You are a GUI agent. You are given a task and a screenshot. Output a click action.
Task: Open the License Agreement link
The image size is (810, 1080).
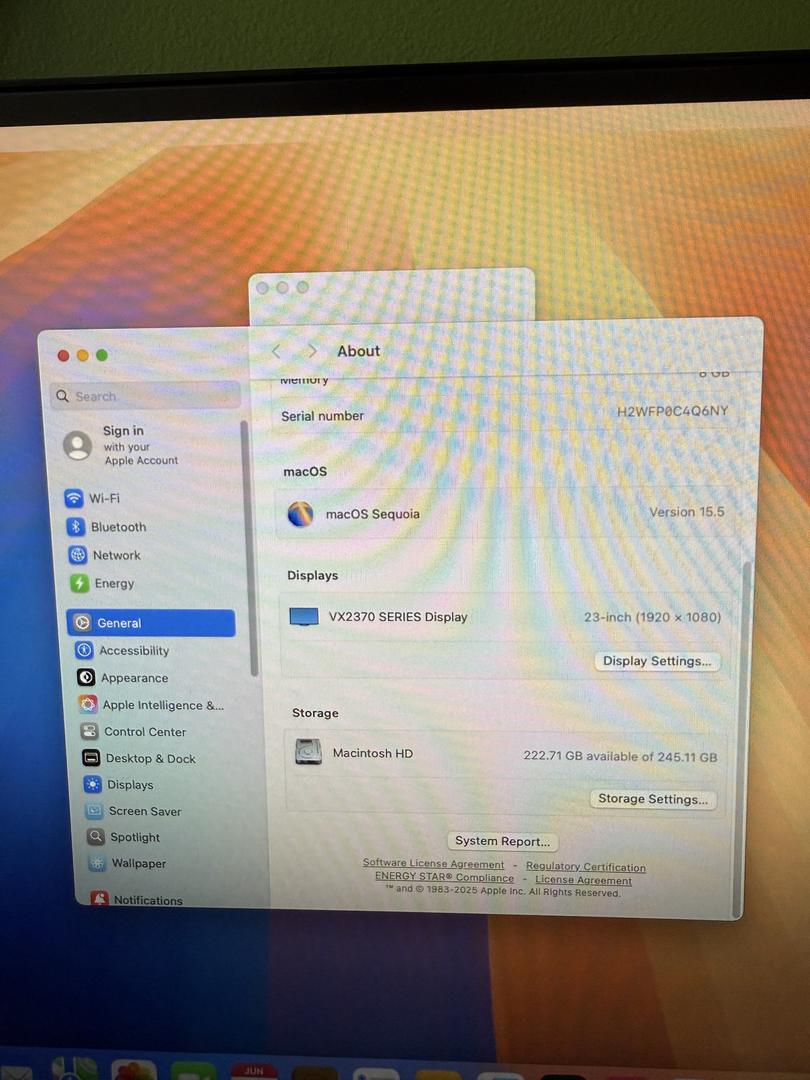coord(583,880)
